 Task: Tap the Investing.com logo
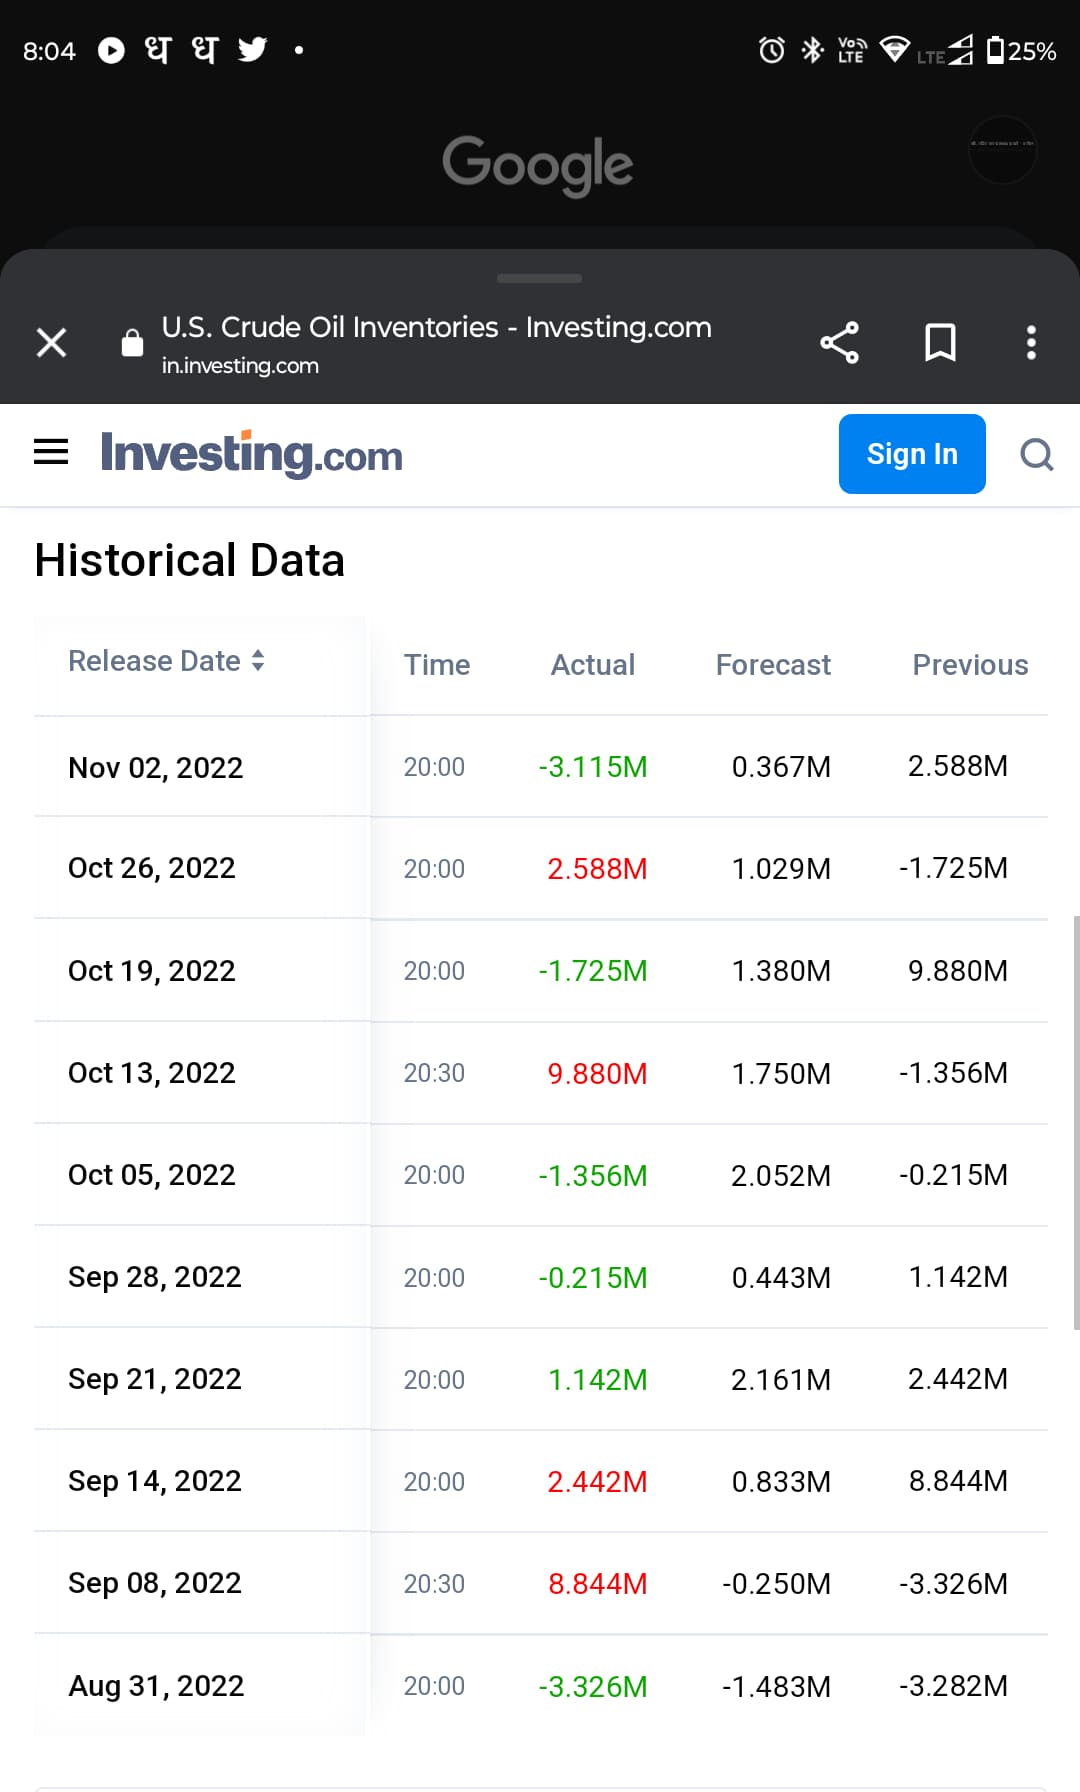coord(252,454)
